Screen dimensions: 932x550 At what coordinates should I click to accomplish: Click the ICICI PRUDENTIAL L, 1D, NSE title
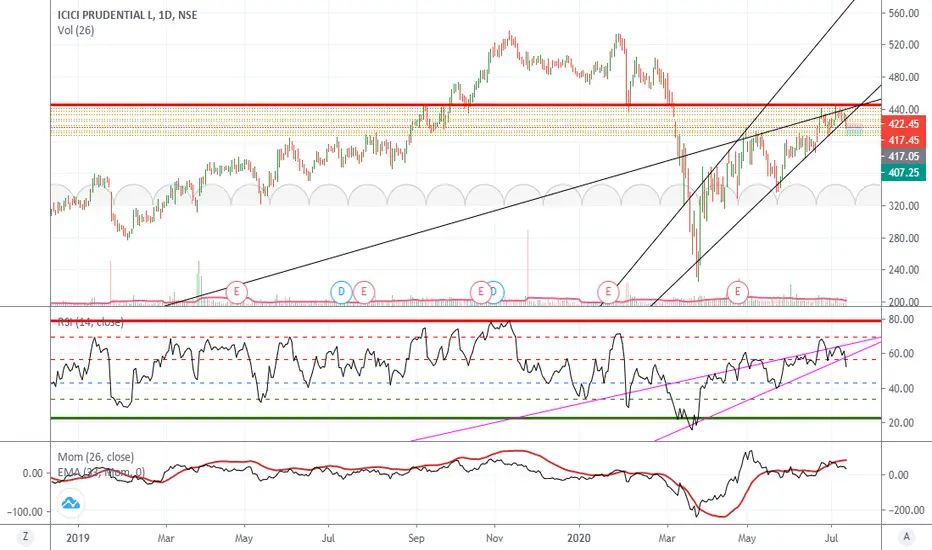tap(127, 15)
